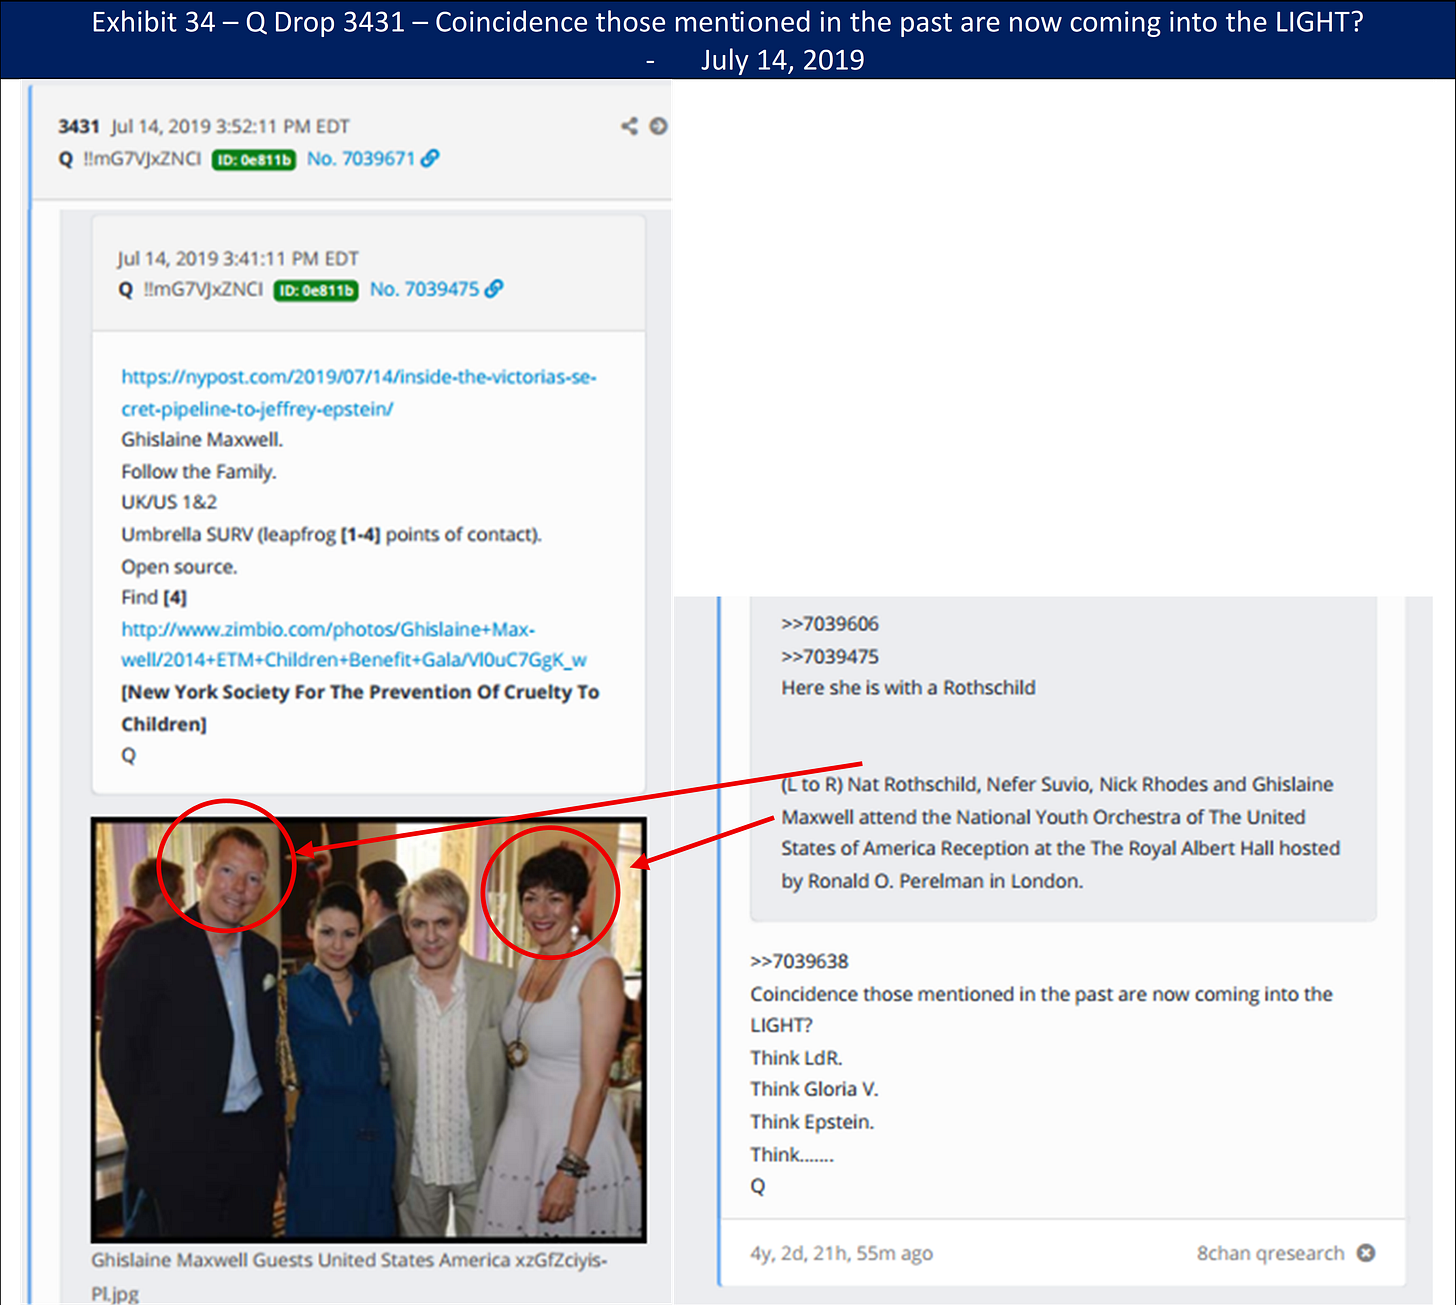Click the text 'Think LdR.'

[x=796, y=1058]
